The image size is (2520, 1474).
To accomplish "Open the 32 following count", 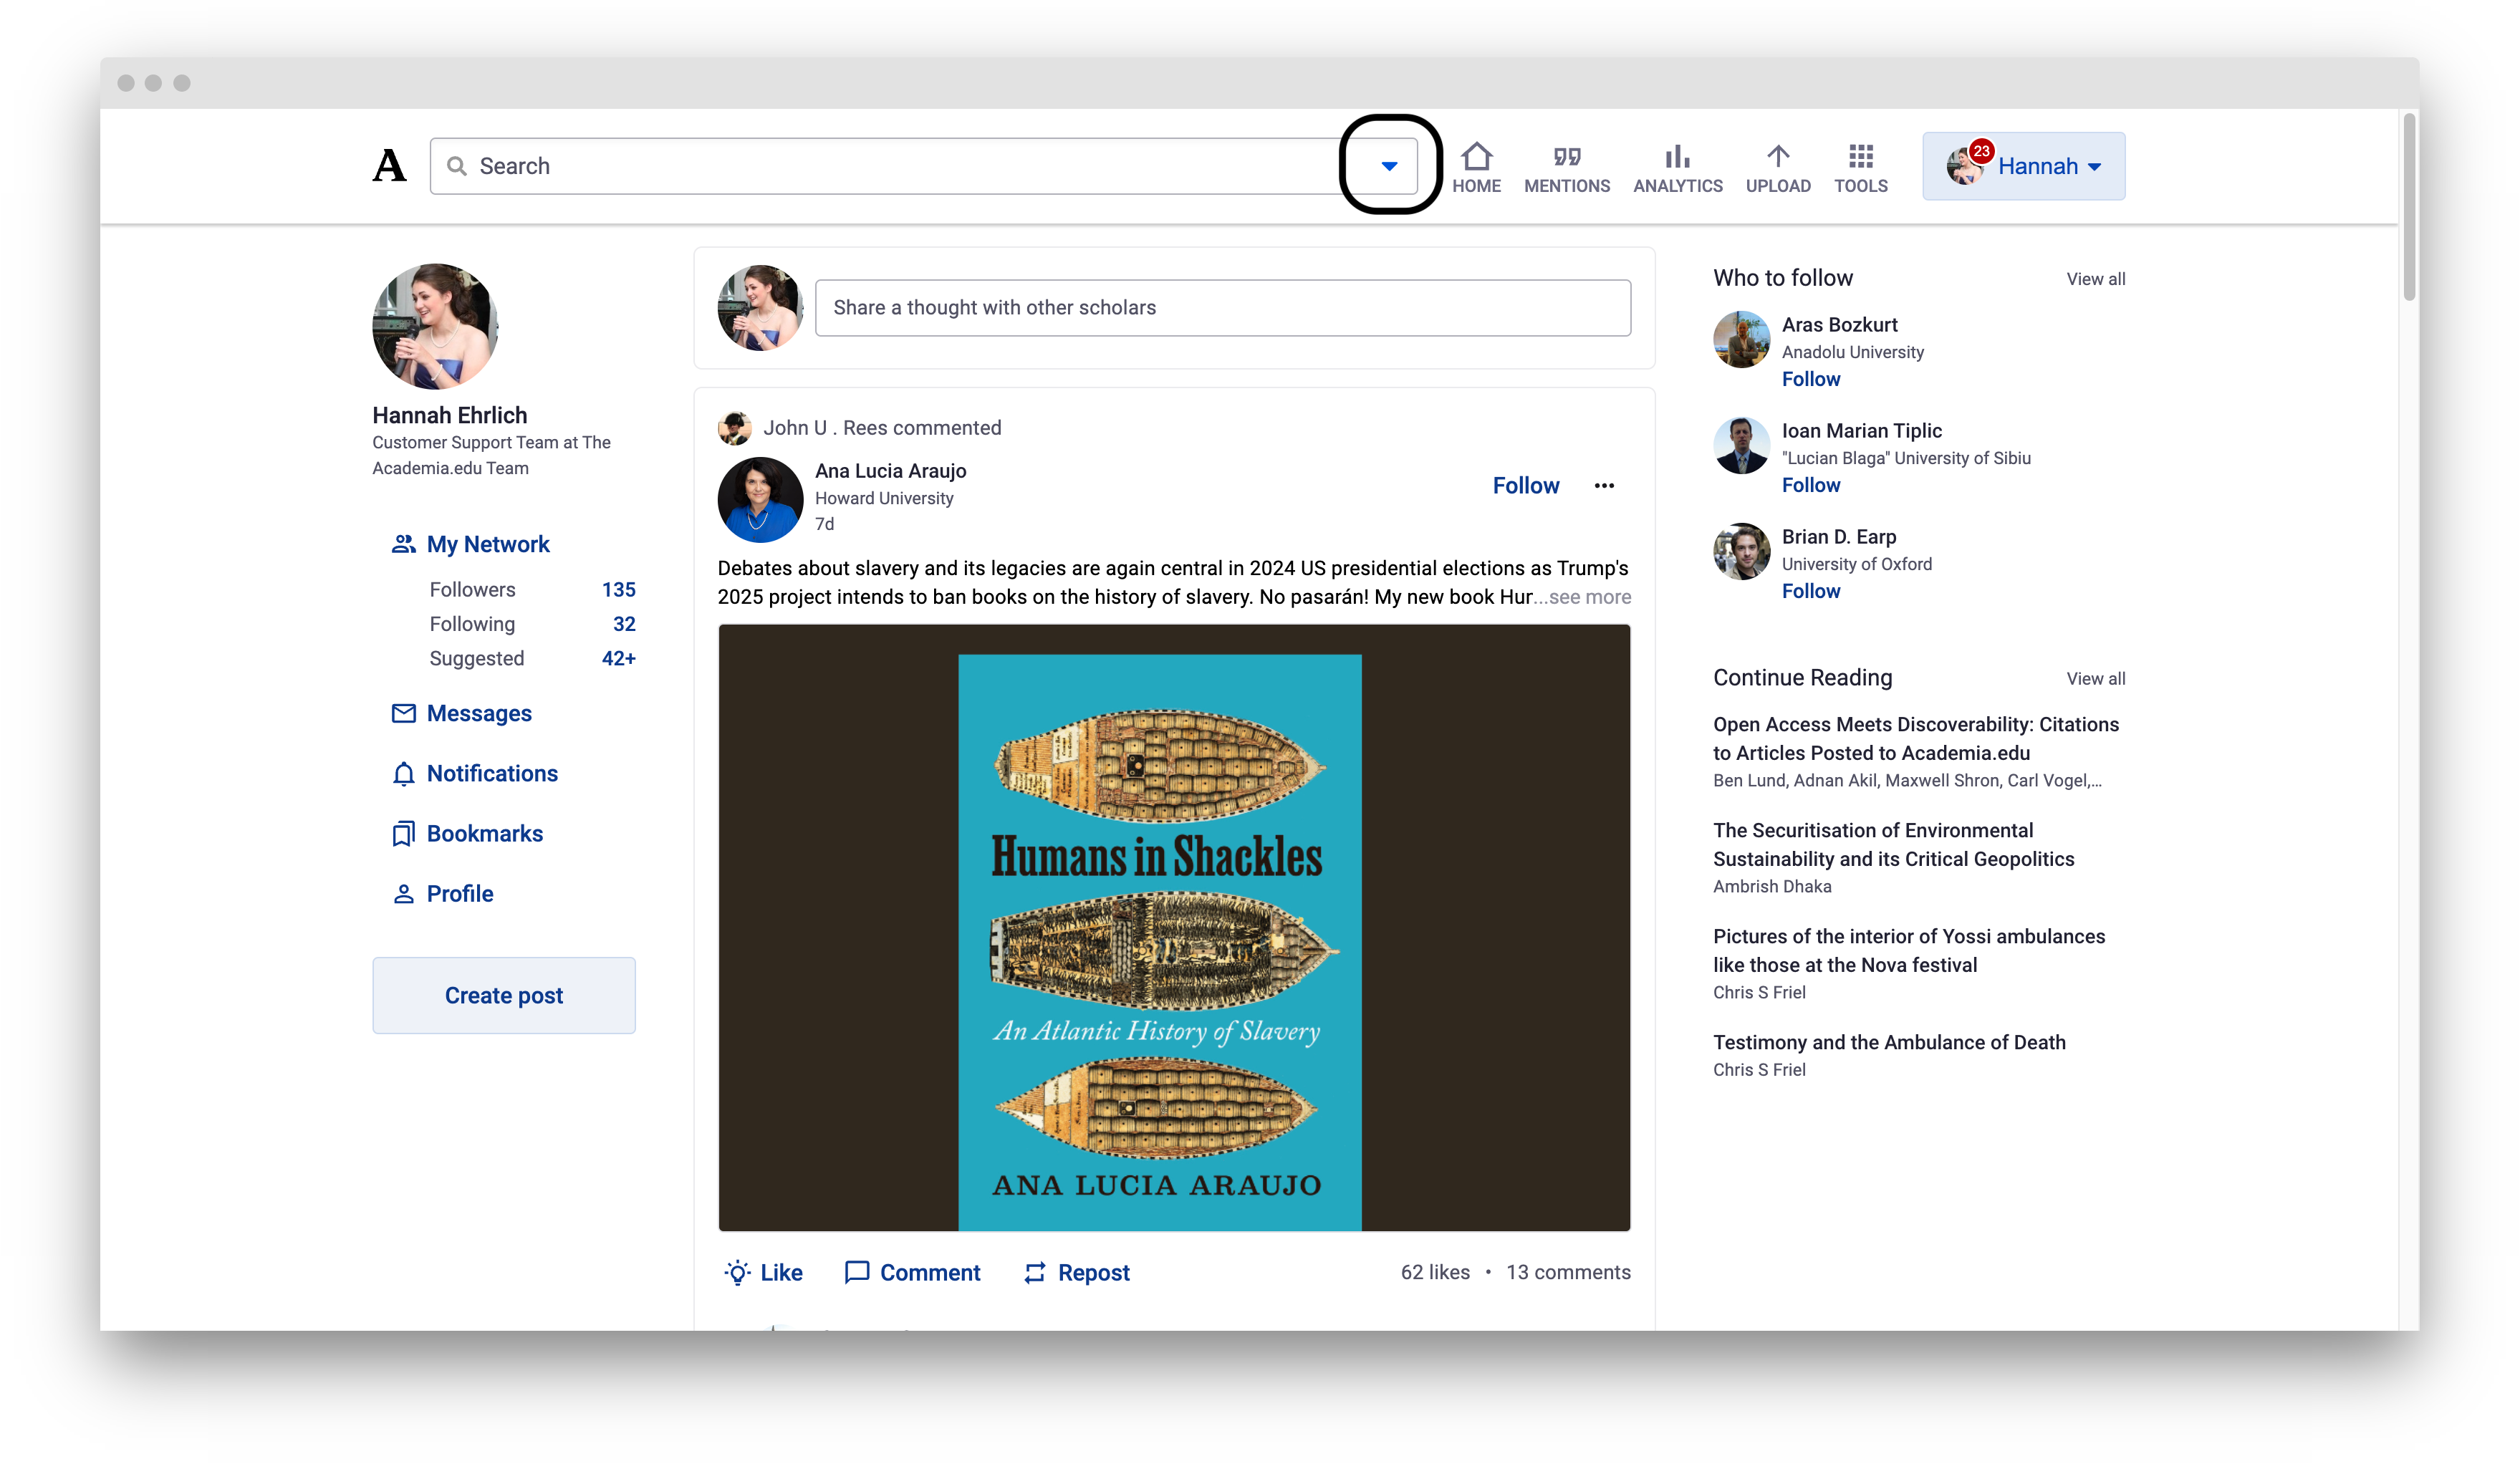I will click(x=624, y=624).
